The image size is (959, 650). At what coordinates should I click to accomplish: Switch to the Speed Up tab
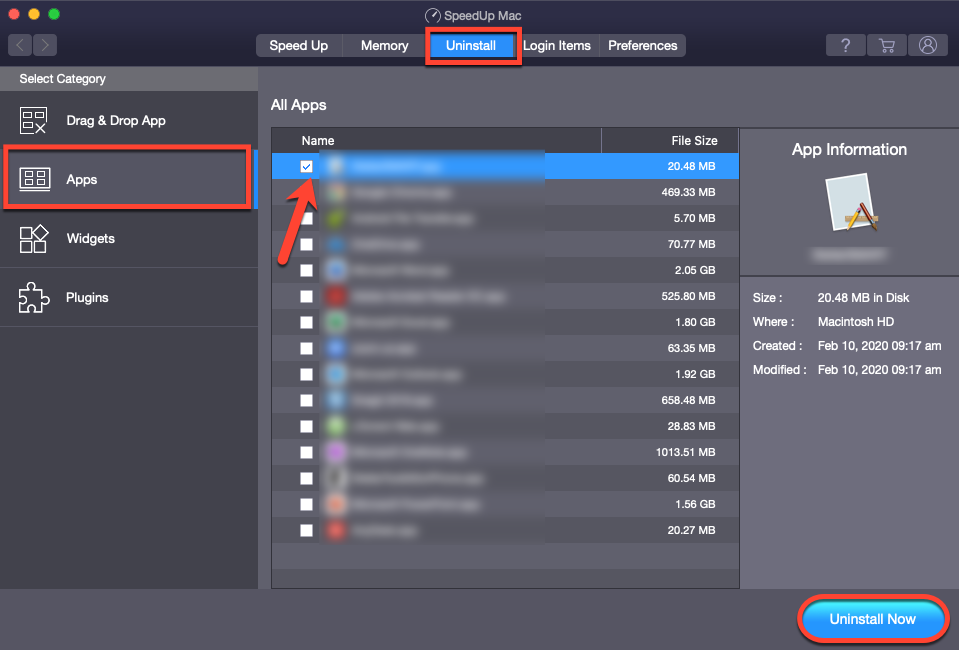(x=298, y=46)
